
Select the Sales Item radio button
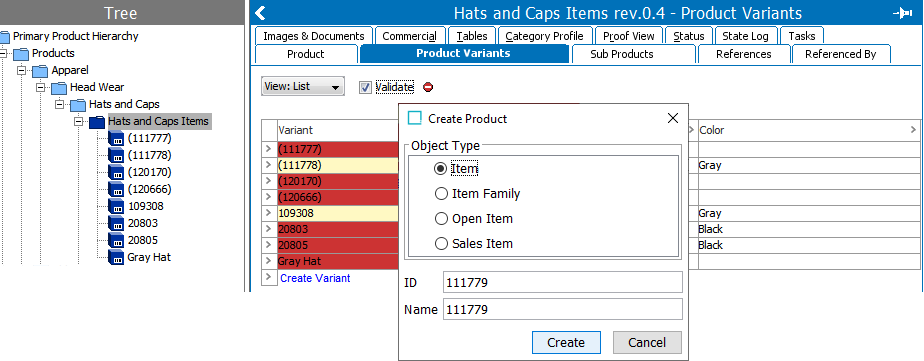click(x=441, y=243)
